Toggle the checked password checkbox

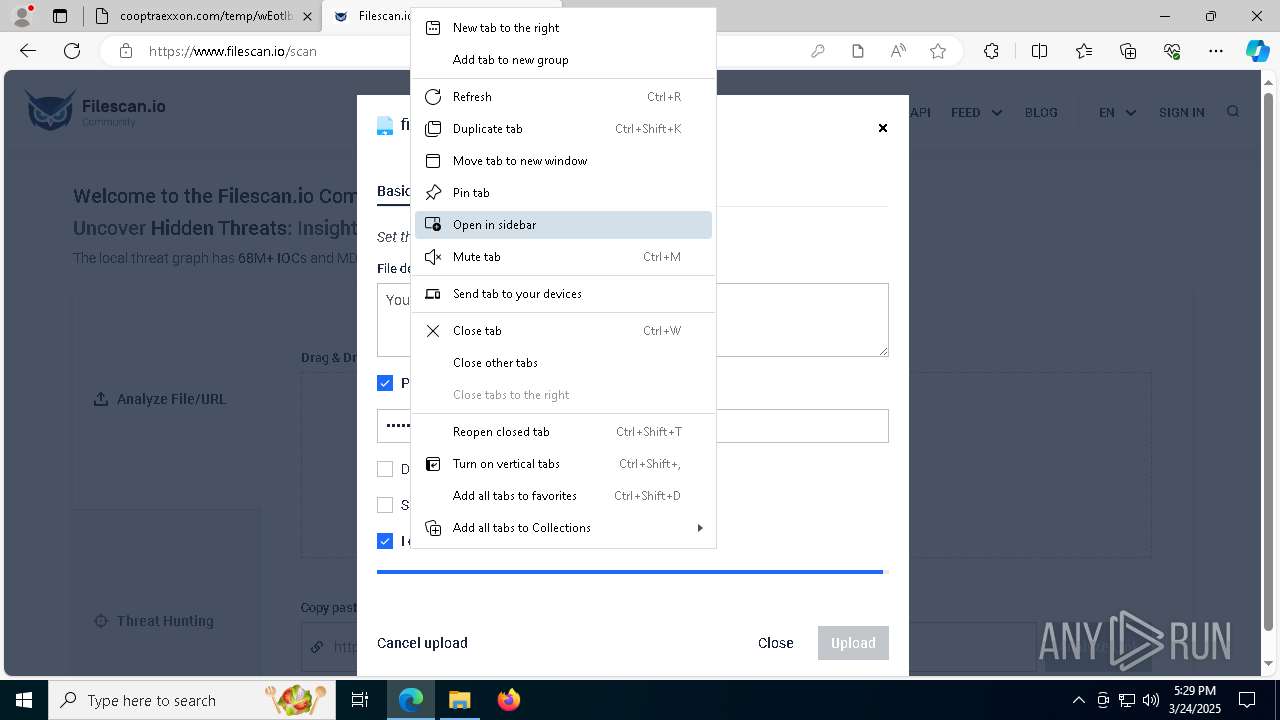pyautogui.click(x=385, y=383)
